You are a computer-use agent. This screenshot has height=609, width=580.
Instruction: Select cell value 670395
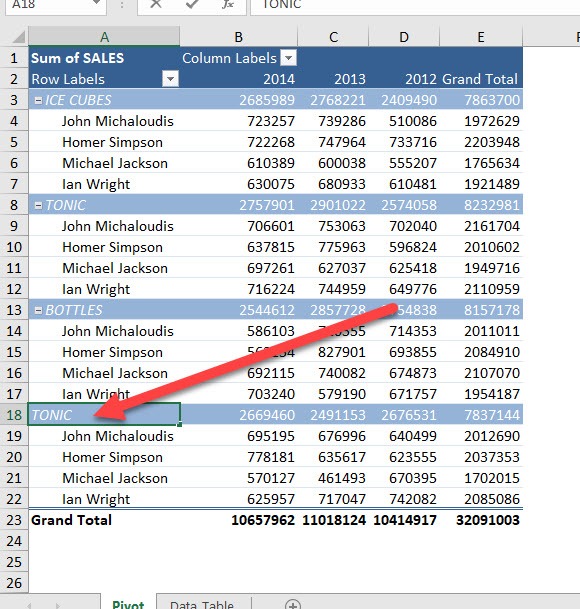click(404, 478)
